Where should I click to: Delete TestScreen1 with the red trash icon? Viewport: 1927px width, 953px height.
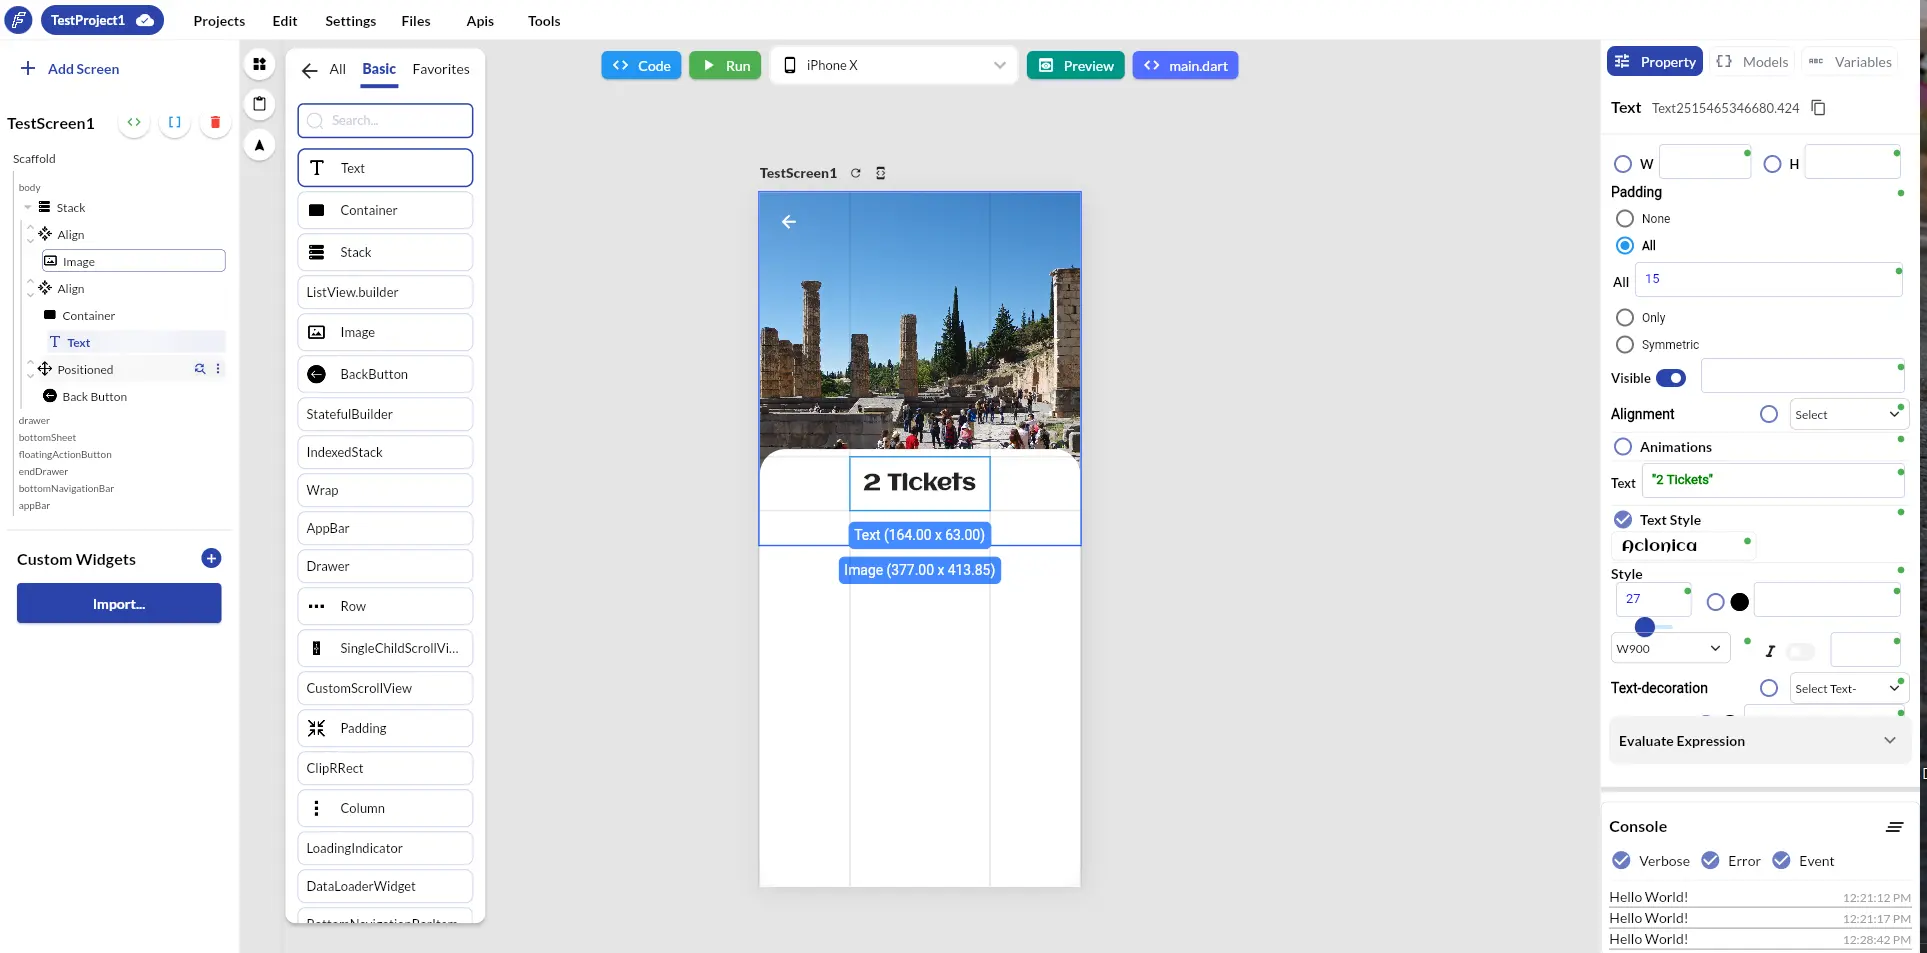[x=215, y=122]
